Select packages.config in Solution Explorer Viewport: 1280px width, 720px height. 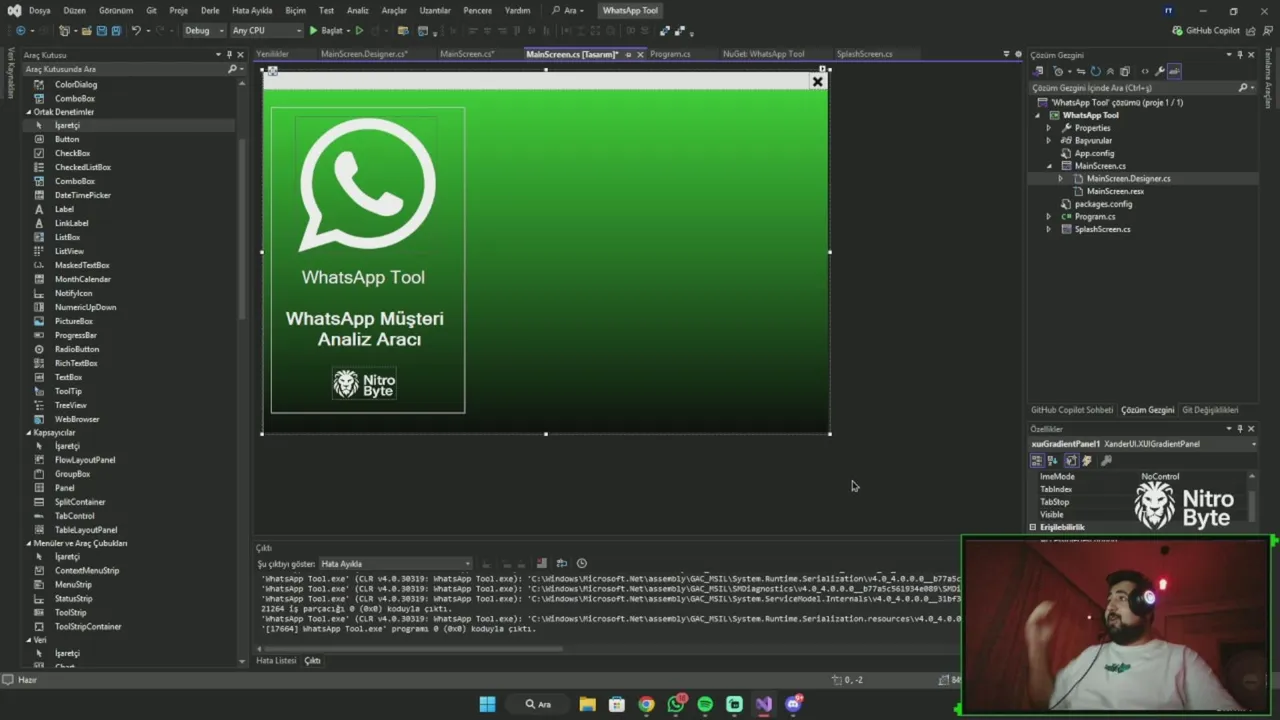point(1103,204)
